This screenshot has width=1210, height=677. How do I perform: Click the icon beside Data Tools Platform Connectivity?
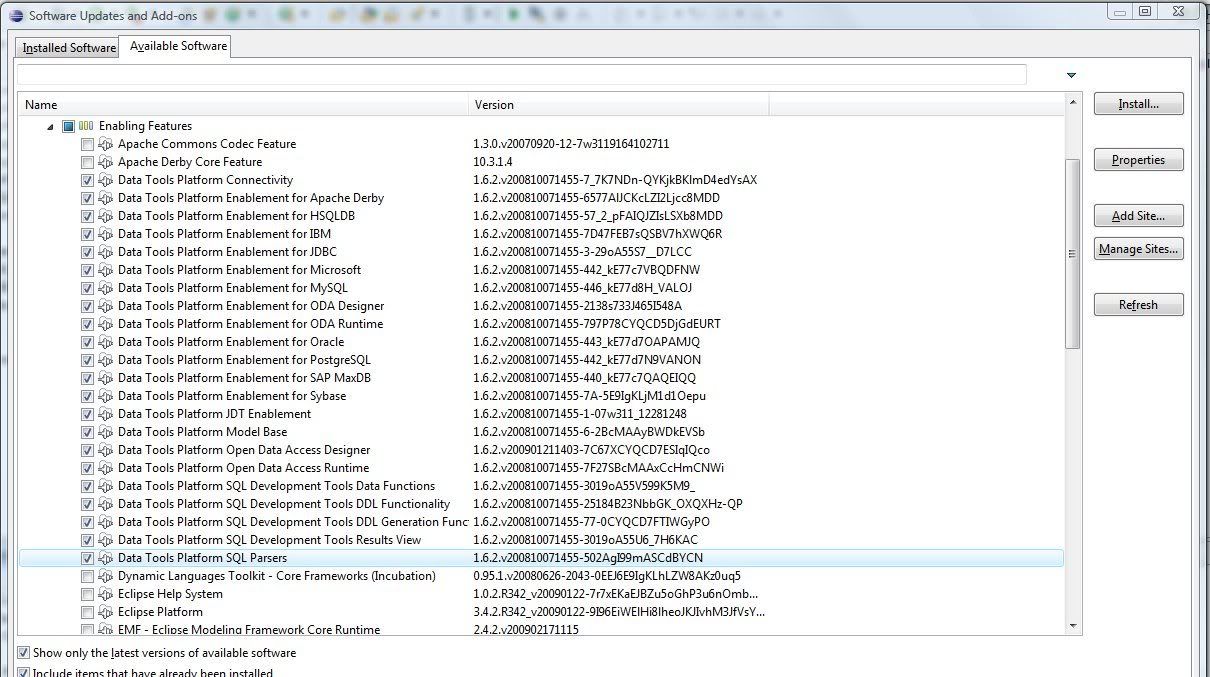pos(106,180)
